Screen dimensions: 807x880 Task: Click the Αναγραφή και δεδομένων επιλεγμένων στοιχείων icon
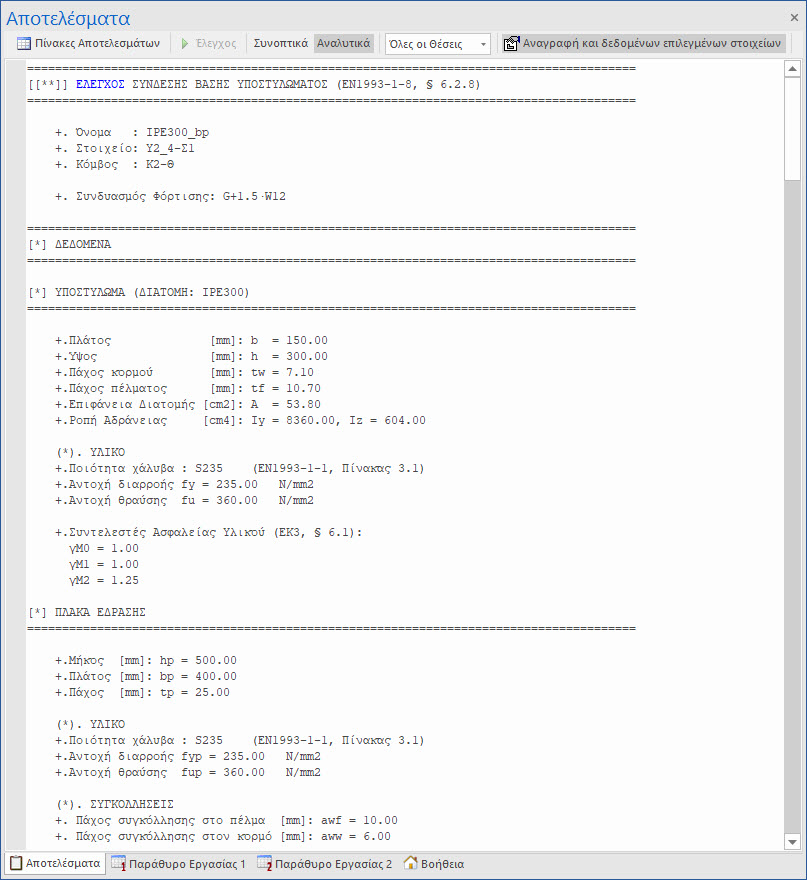tap(512, 44)
